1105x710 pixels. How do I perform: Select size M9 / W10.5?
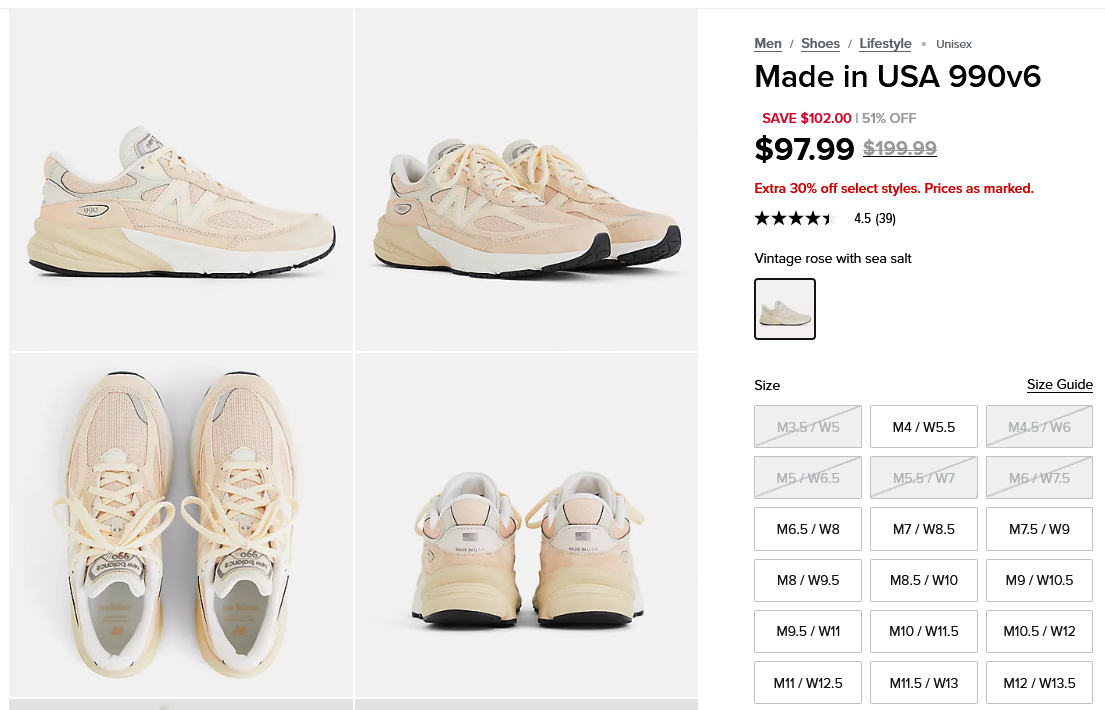1039,580
